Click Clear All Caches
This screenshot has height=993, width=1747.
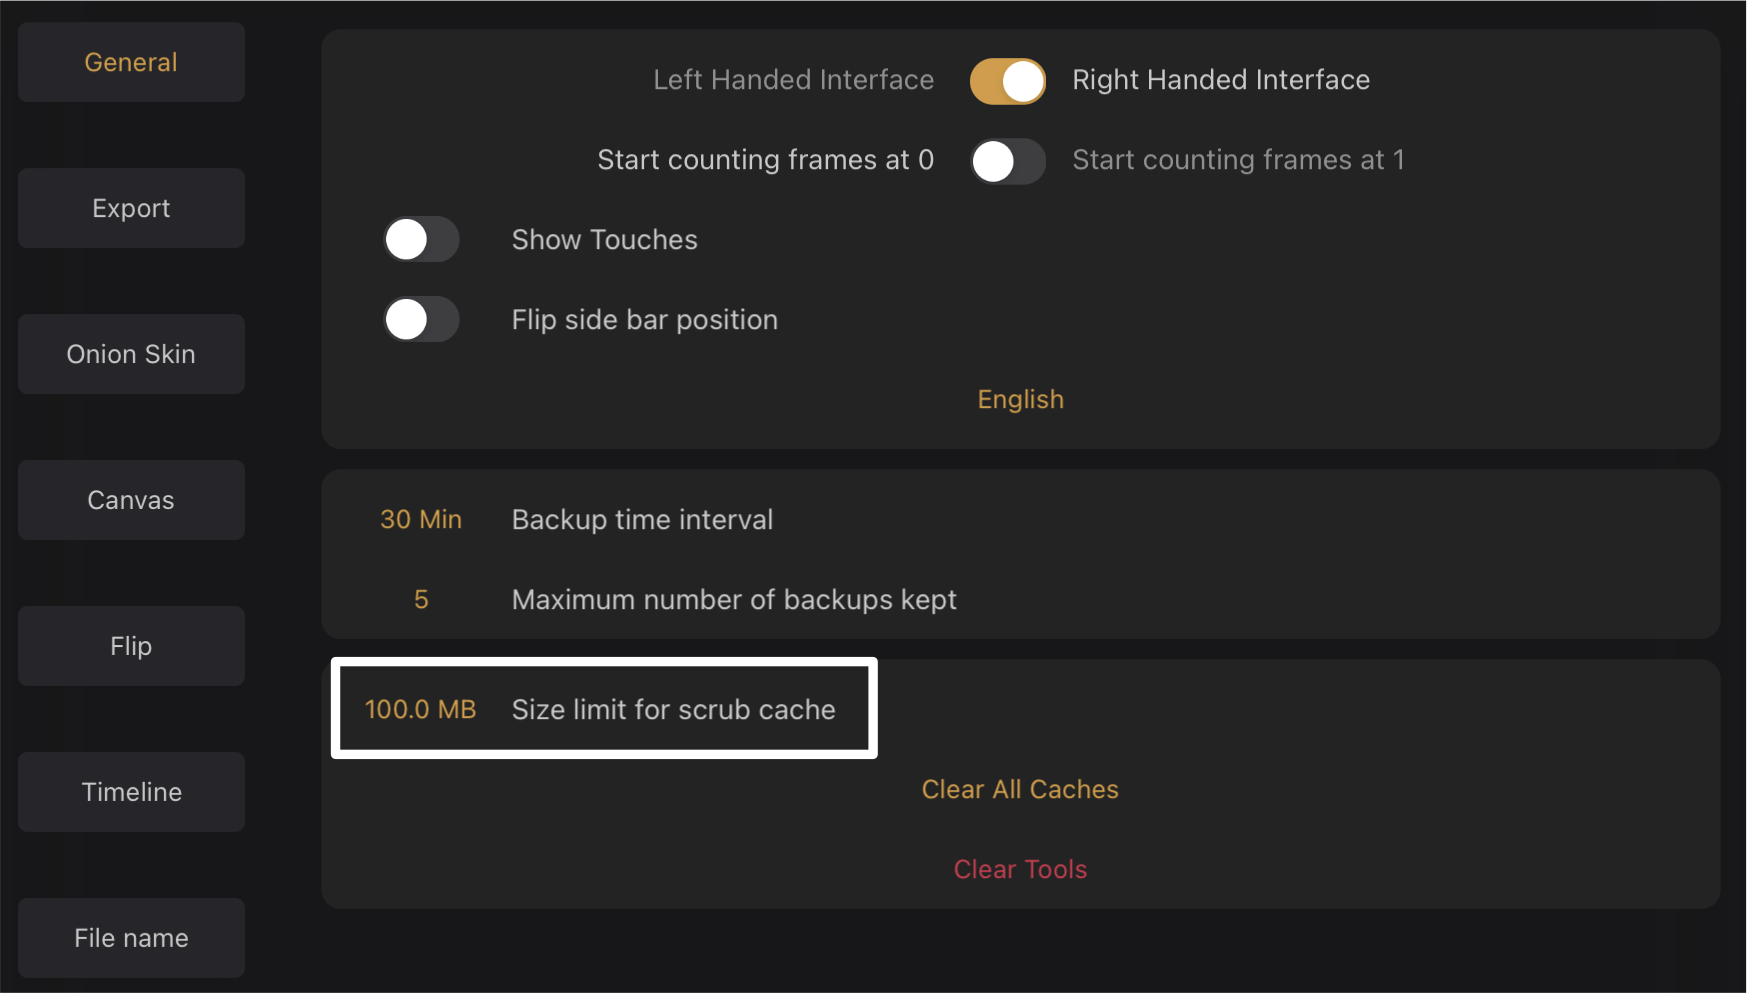1019,789
